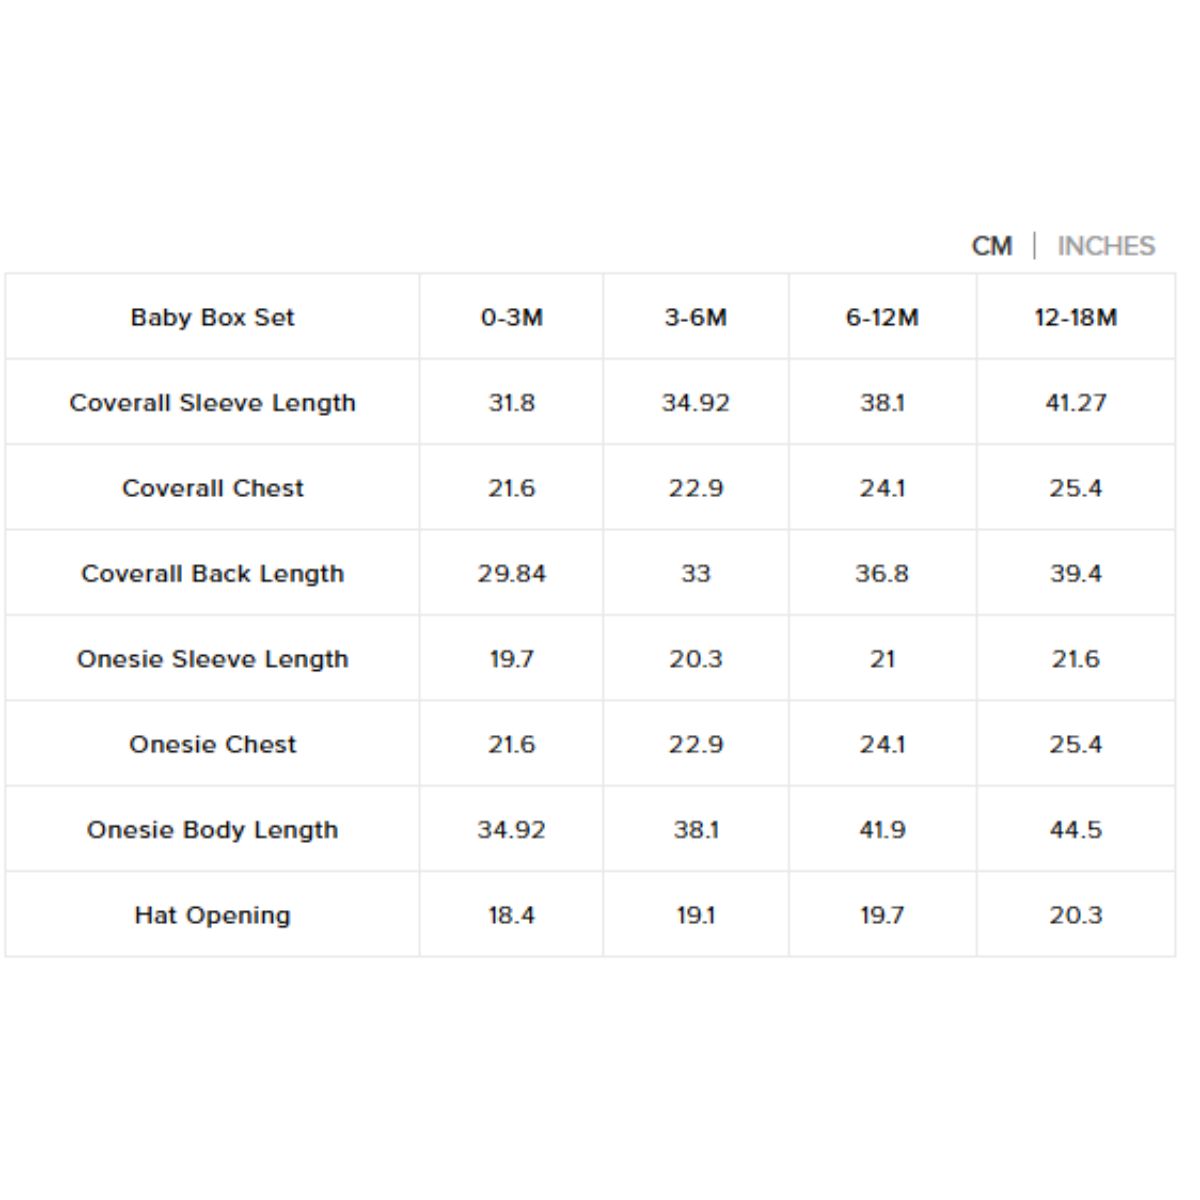The width and height of the screenshot is (1200, 1200).
Task: Click the 18.4 hat opening value
Action: [511, 915]
